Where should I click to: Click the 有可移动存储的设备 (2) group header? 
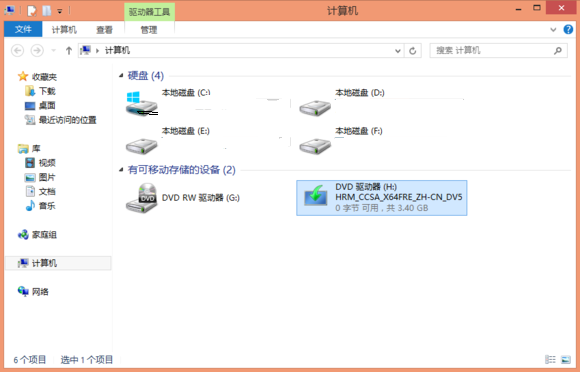click(x=182, y=170)
